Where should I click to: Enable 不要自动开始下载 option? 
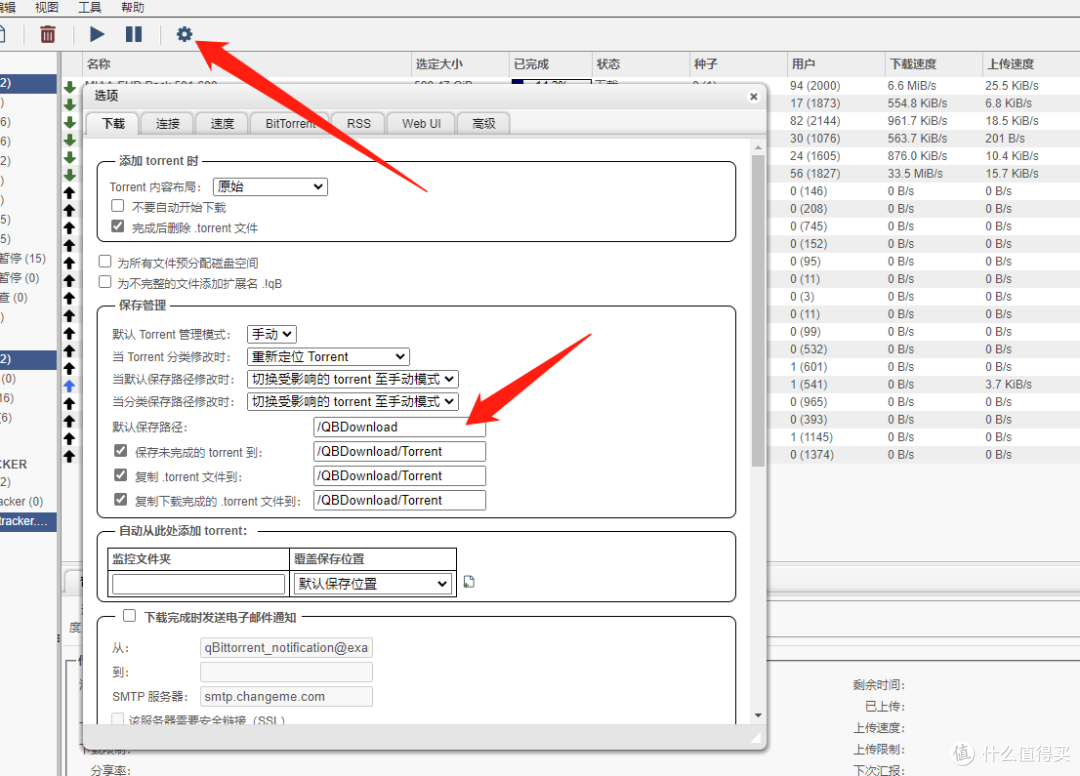click(x=117, y=209)
